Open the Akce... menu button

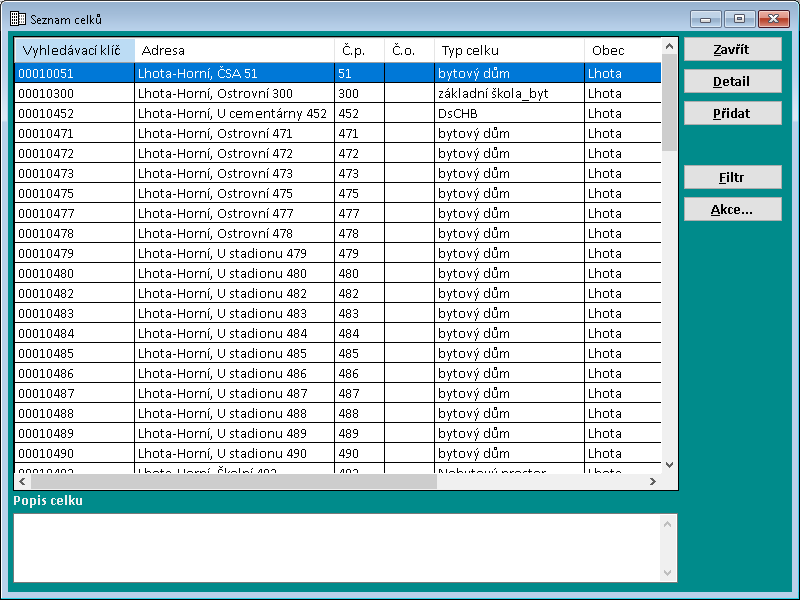[732, 210]
